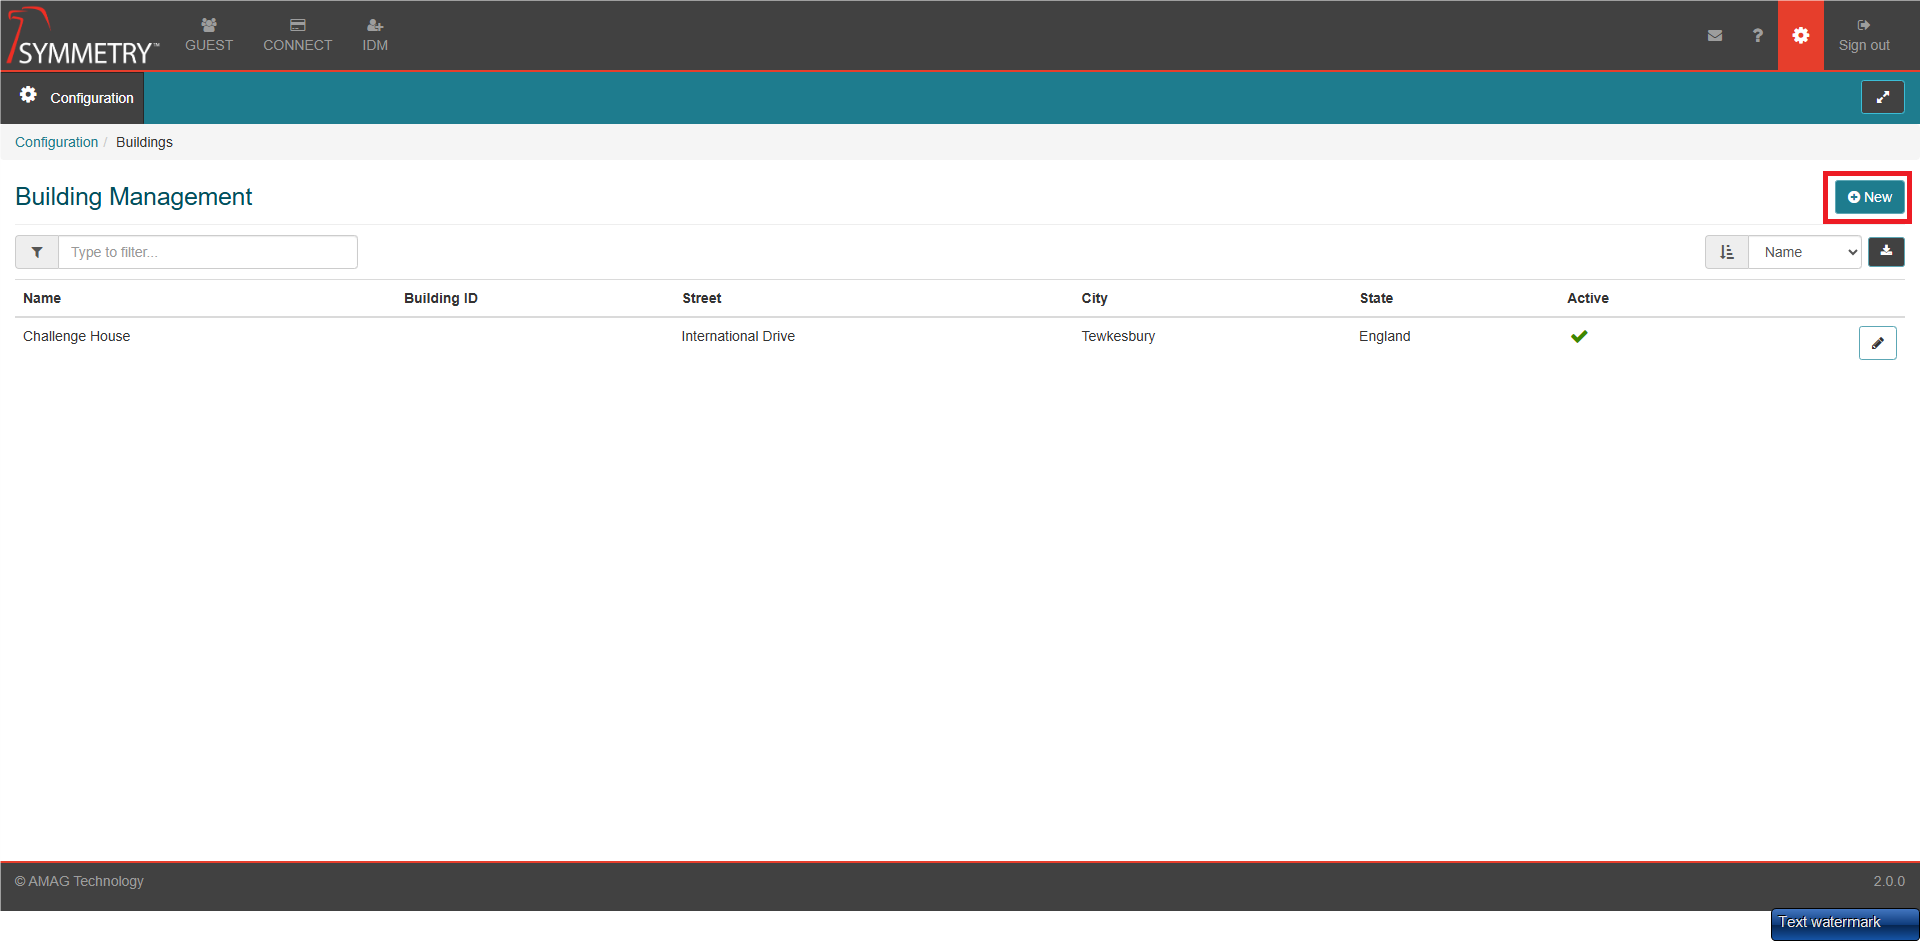Open help via question mark icon
Screen dimensions: 1920x941
(x=1757, y=35)
